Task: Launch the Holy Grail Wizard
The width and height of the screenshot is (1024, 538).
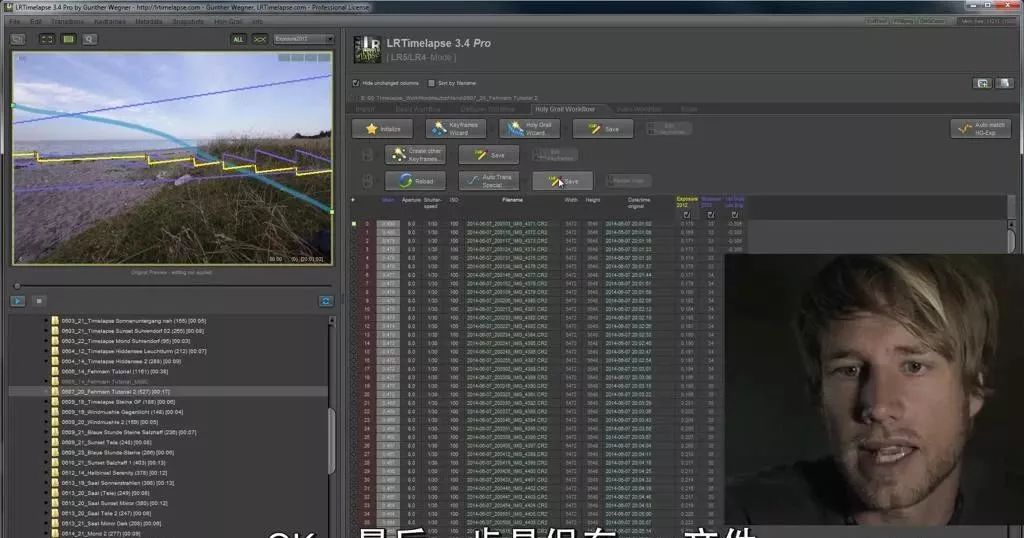Action: pyautogui.click(x=530, y=129)
